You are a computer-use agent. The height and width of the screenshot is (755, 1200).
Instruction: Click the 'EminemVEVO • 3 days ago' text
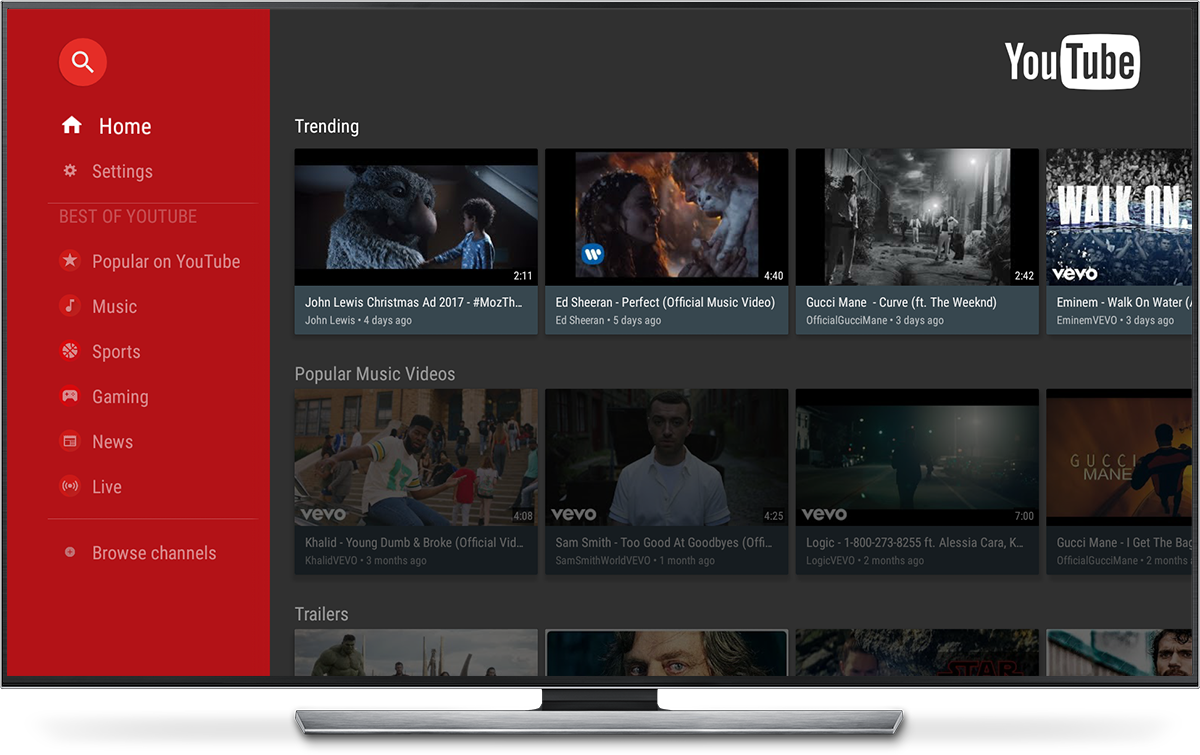coord(1116,321)
